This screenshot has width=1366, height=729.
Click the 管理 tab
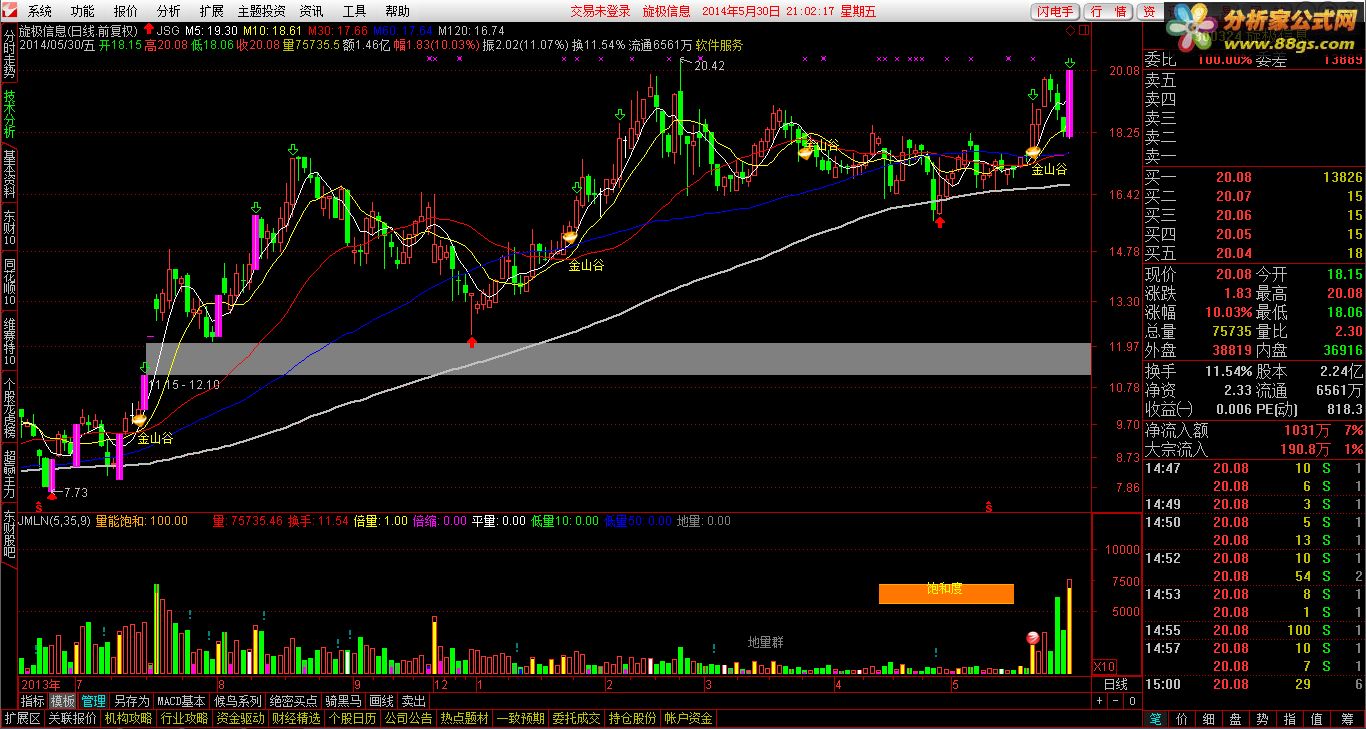coord(94,701)
